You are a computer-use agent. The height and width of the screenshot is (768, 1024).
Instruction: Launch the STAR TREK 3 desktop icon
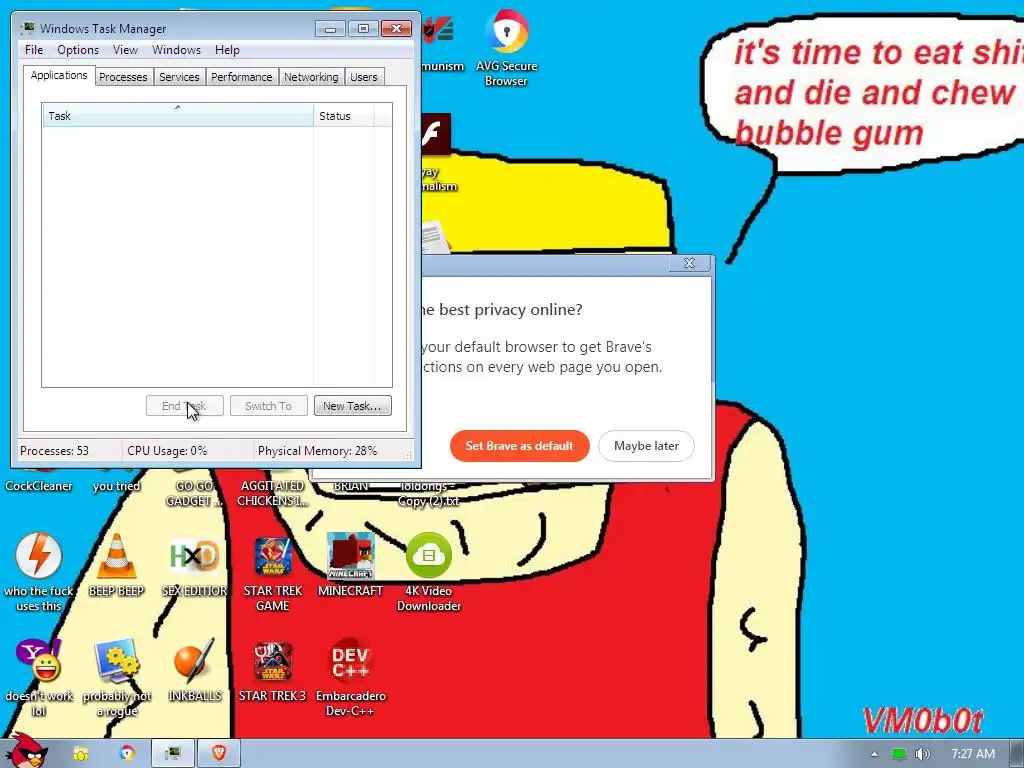[x=272, y=670]
